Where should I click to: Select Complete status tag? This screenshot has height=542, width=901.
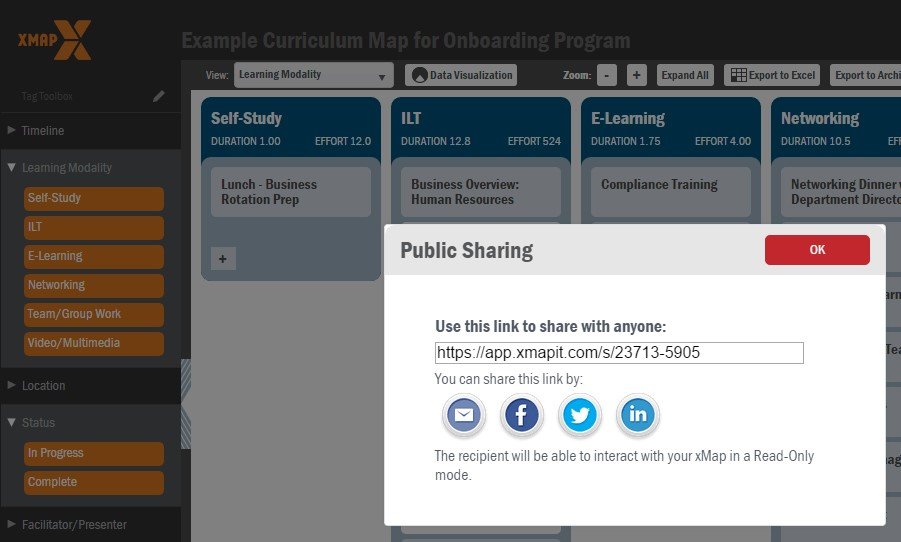tap(94, 483)
